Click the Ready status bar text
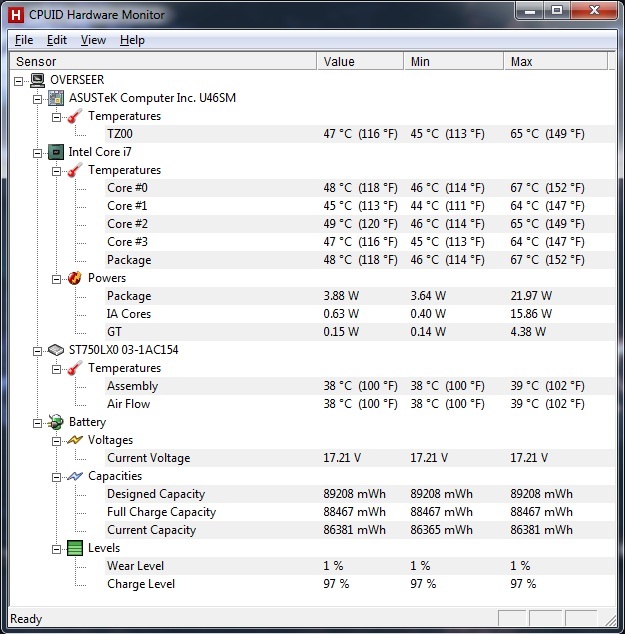Viewport: 626px width, 634px height. pos(26,619)
